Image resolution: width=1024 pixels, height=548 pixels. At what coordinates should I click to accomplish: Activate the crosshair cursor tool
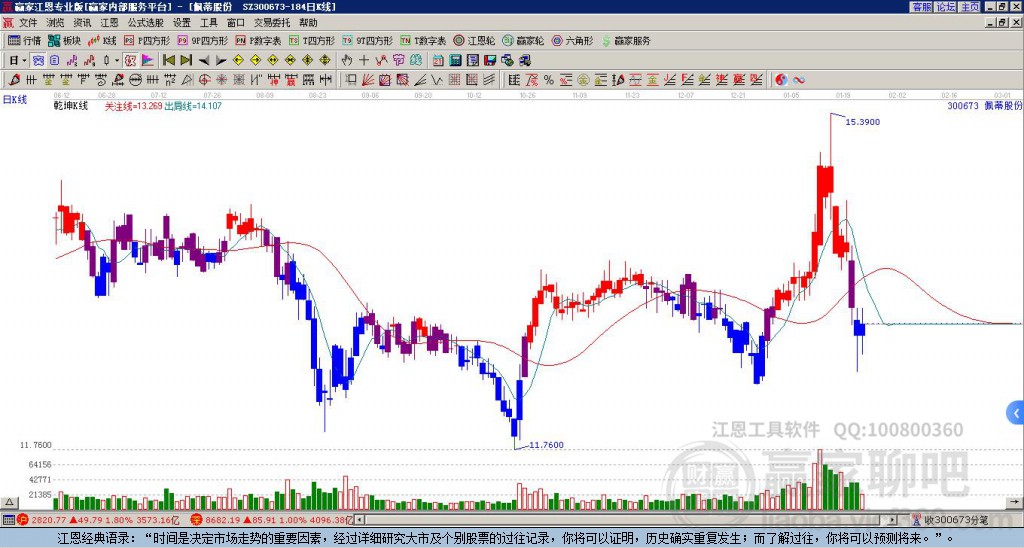(x=364, y=61)
